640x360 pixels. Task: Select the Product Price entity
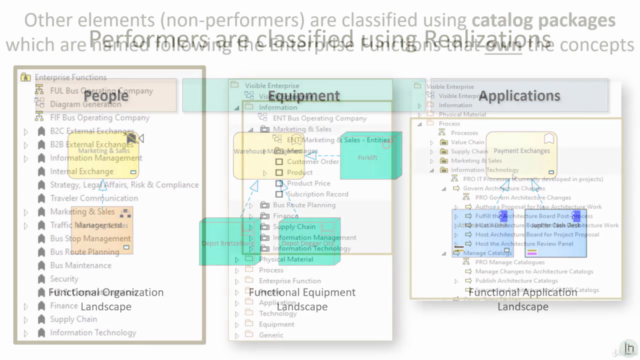point(309,183)
